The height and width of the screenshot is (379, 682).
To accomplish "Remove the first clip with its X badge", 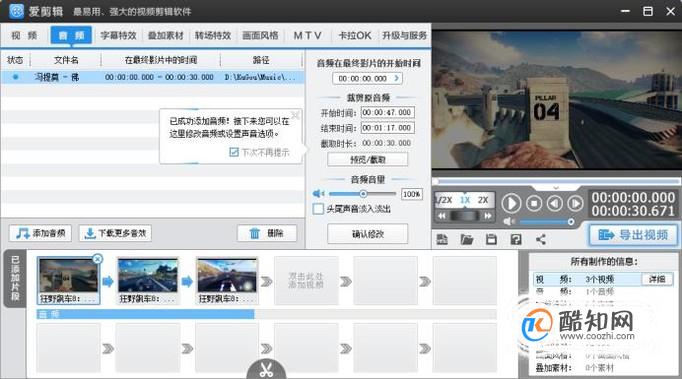I will tap(97, 259).
